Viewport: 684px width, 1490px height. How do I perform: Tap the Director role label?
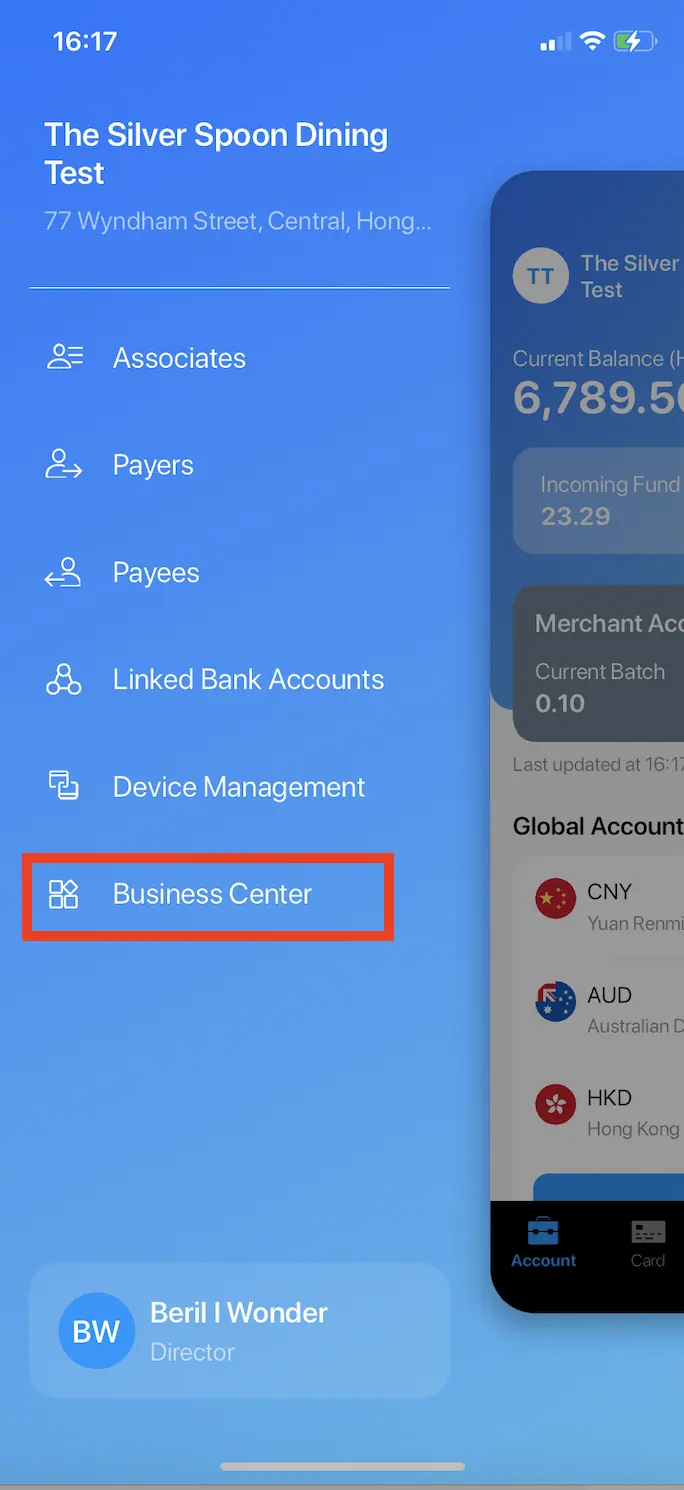pyautogui.click(x=192, y=1352)
